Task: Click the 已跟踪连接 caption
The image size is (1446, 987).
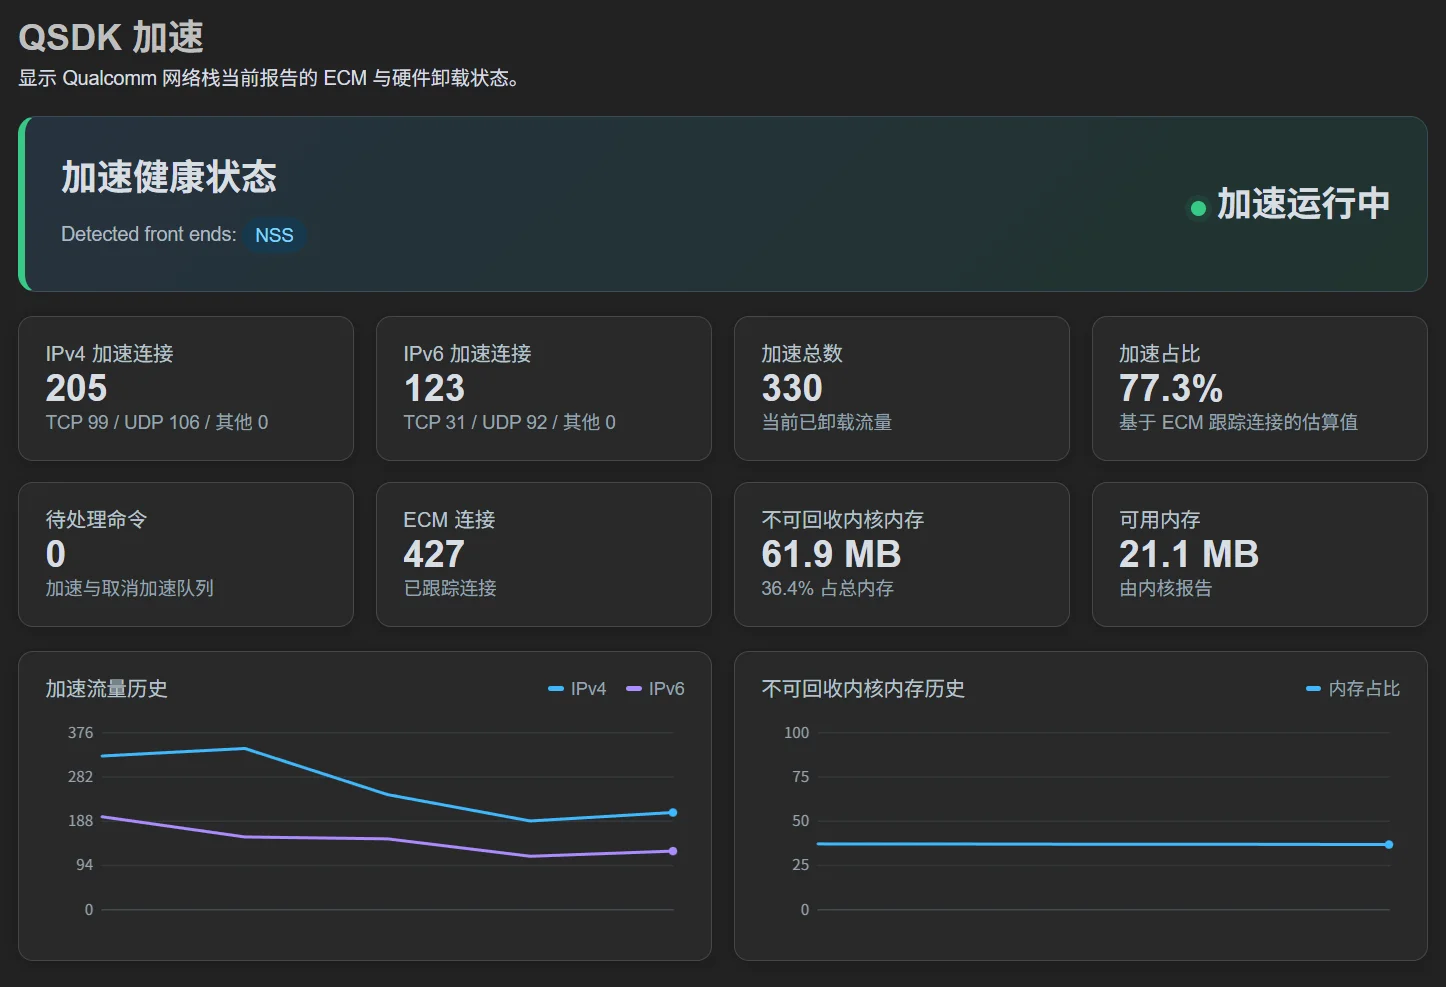Action: click(450, 588)
